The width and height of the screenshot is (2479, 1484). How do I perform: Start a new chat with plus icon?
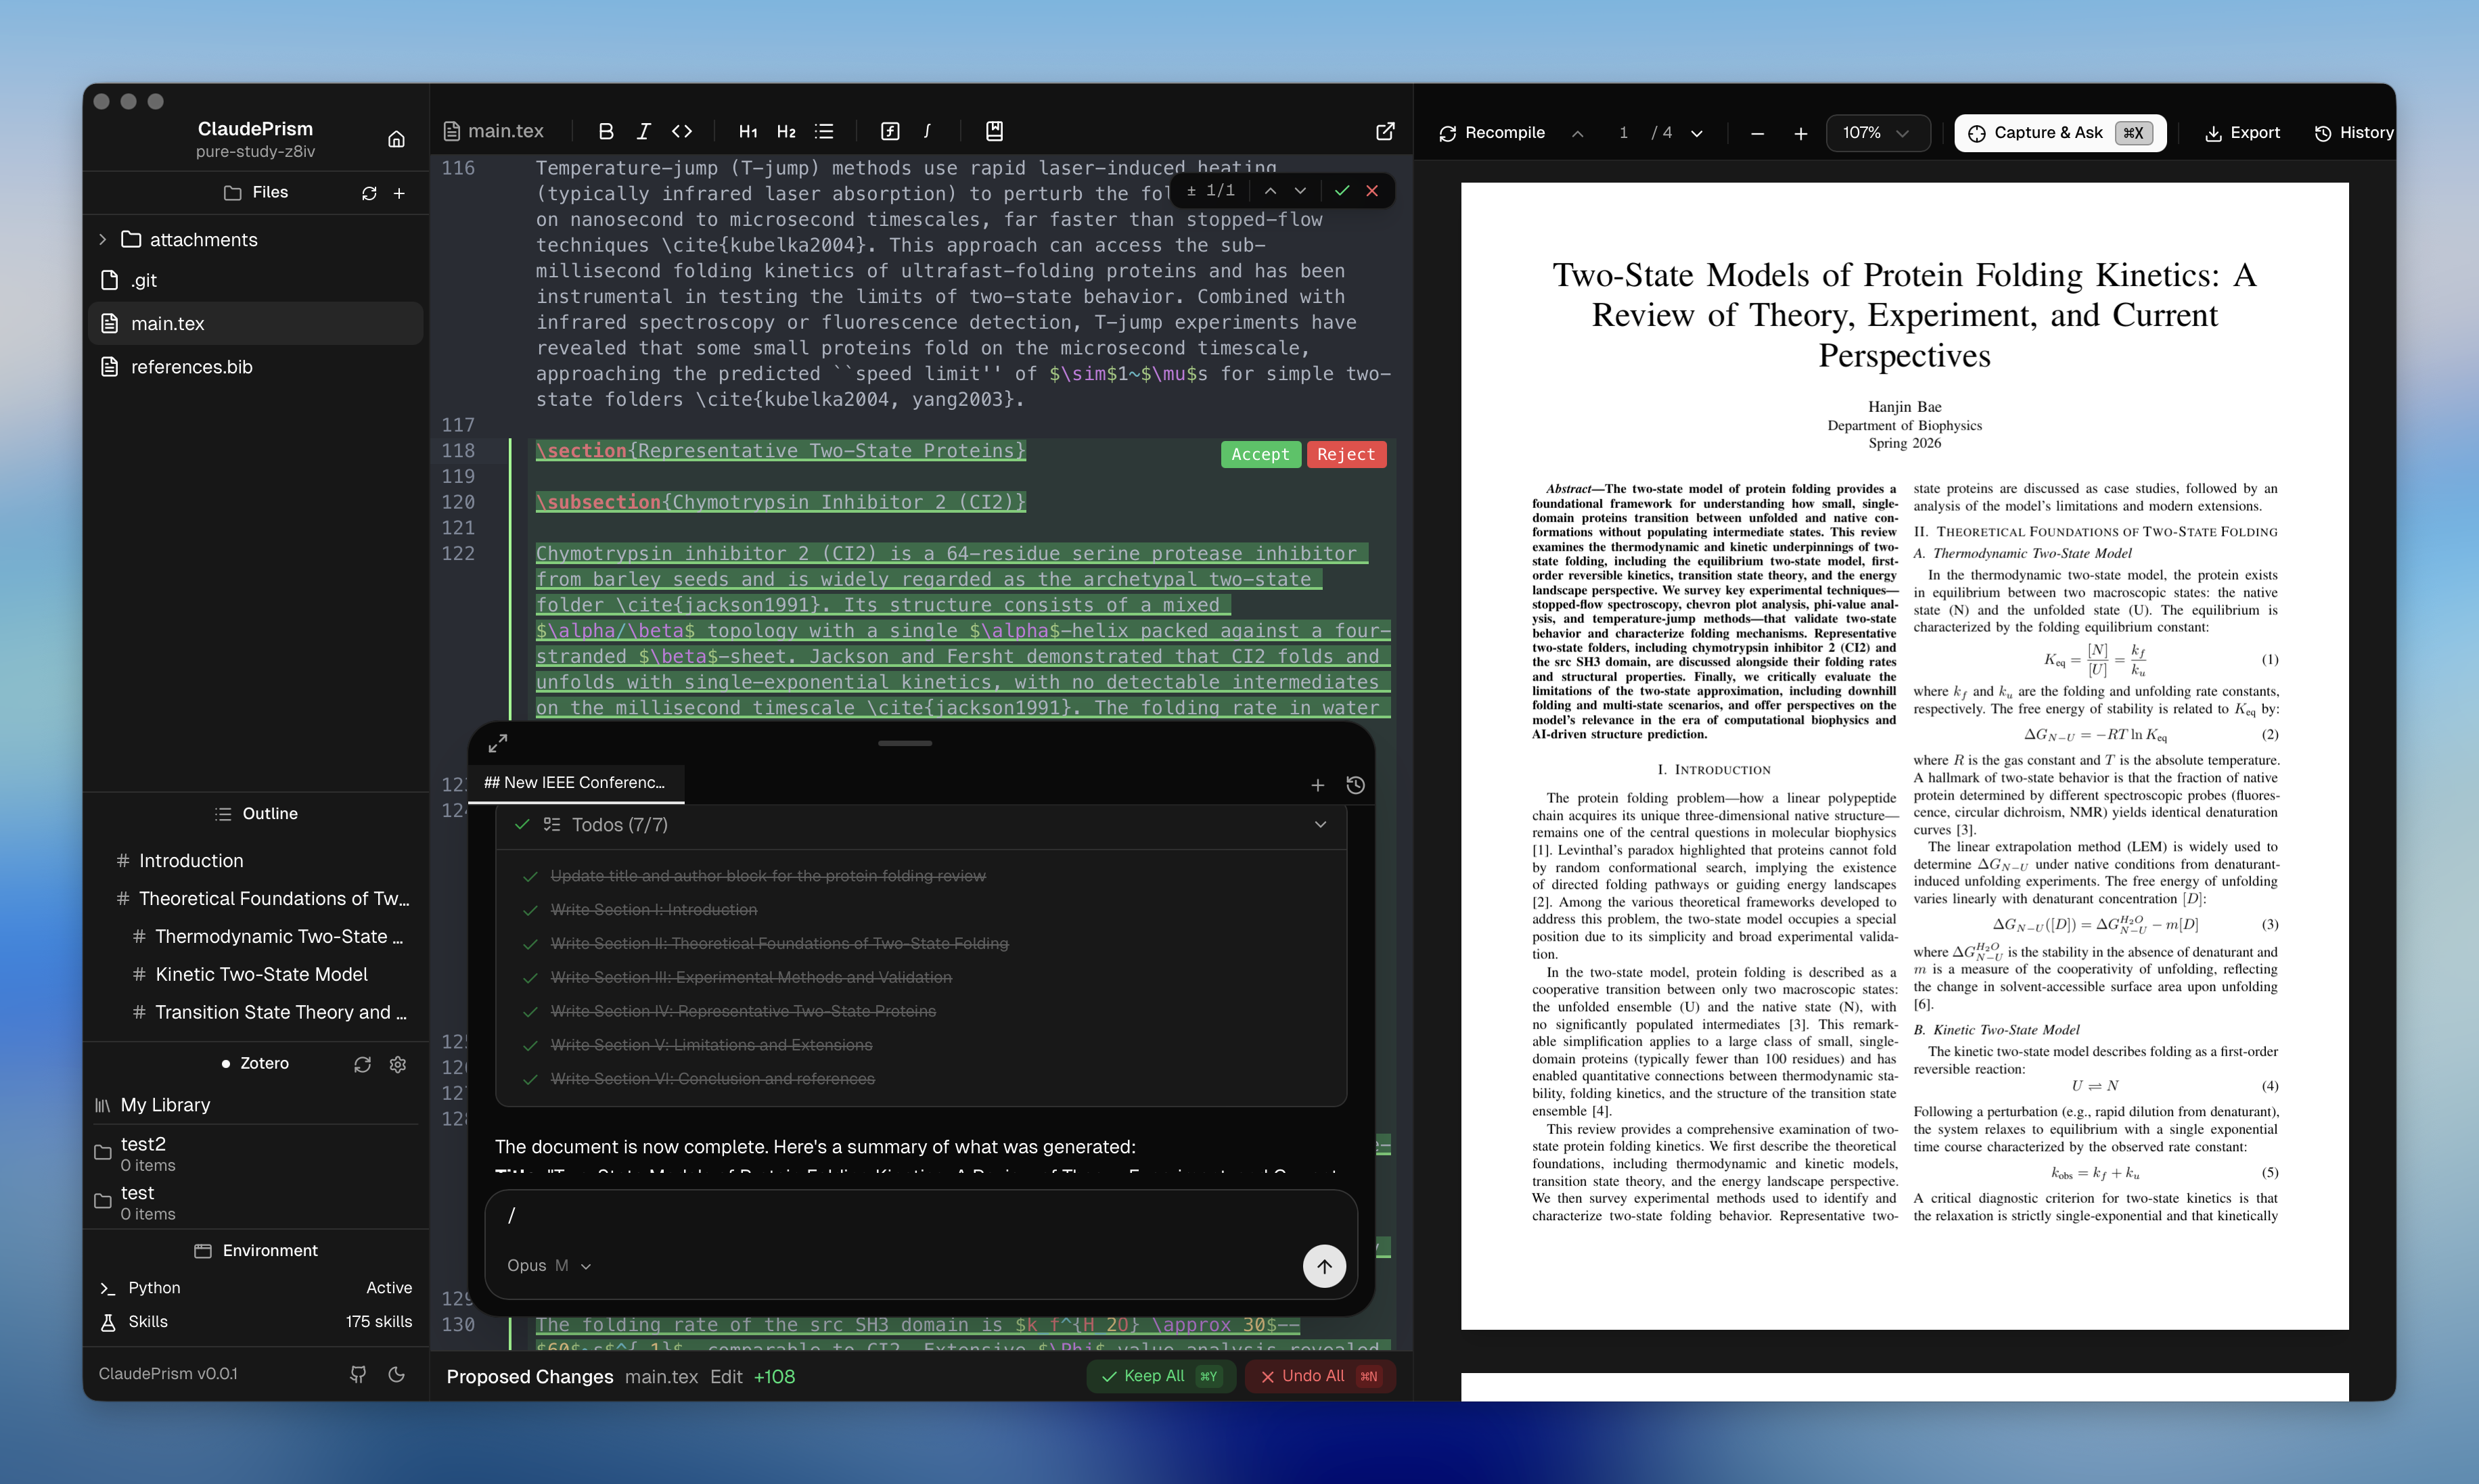(x=1318, y=785)
